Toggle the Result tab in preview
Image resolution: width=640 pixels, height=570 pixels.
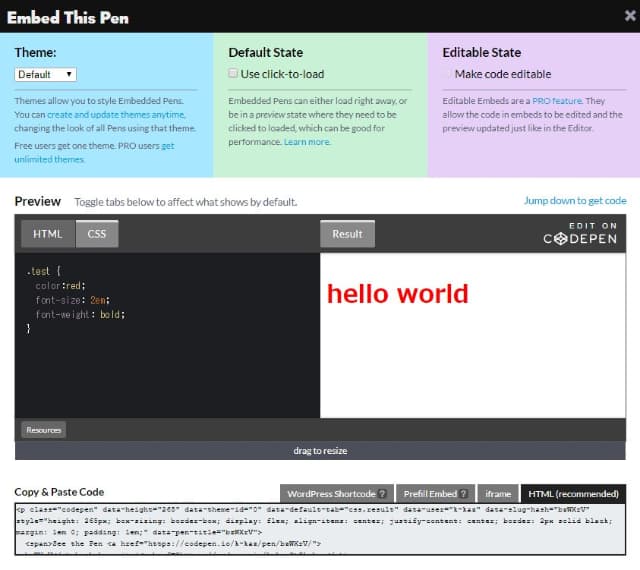click(x=347, y=234)
